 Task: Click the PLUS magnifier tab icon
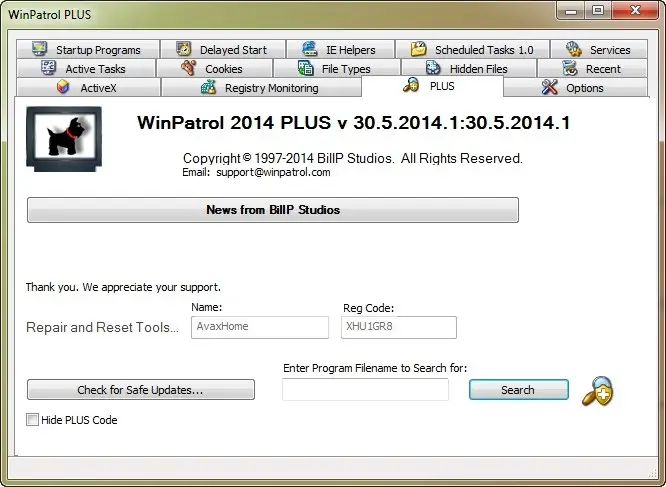click(411, 85)
